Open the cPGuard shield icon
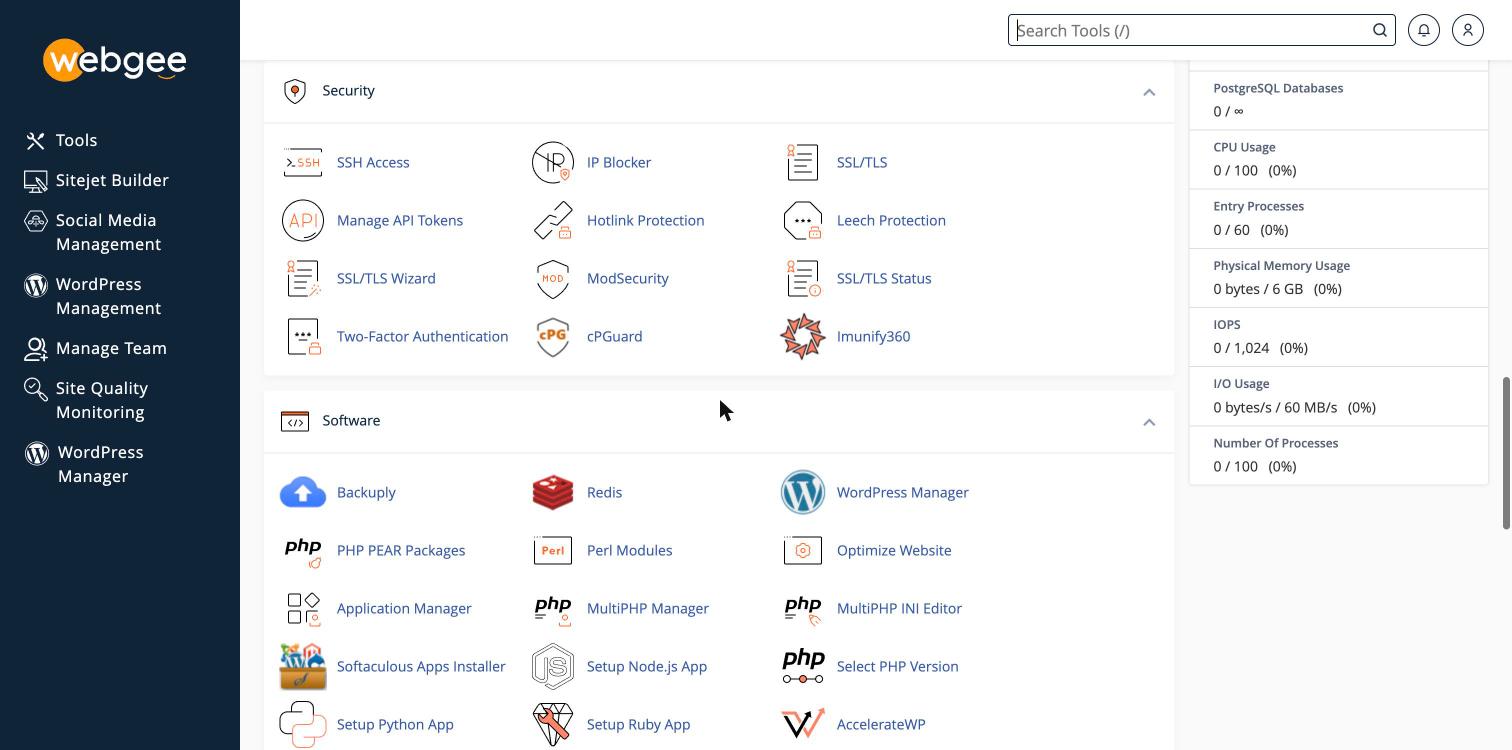The image size is (1512, 750). point(553,336)
